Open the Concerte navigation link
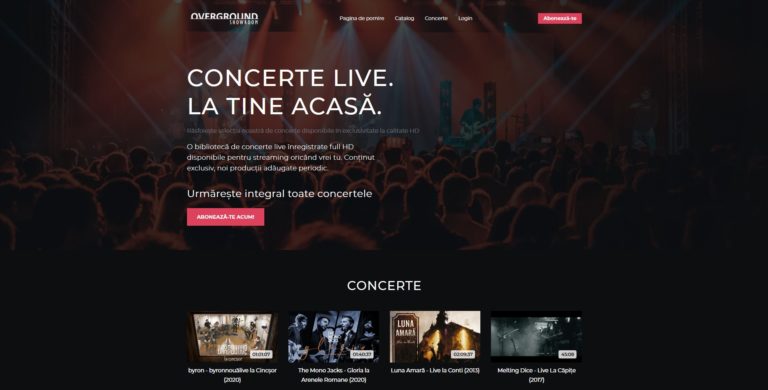Viewport: 768px width, 390px height. click(436, 18)
